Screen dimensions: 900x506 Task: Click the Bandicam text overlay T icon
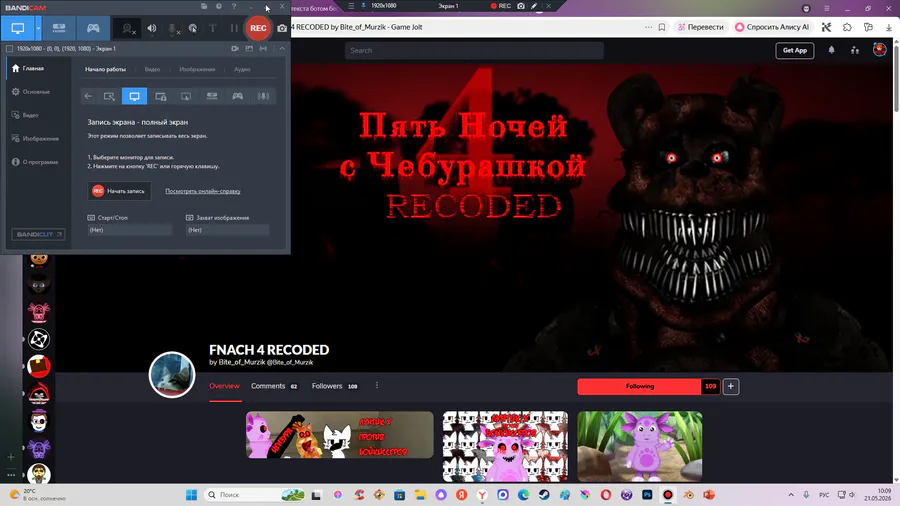tap(212, 28)
